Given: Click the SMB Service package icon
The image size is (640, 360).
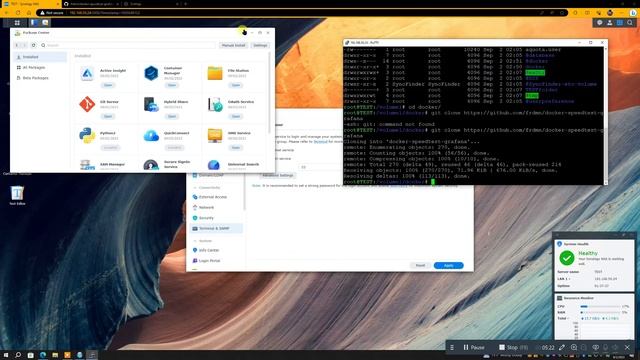Looking at the screenshot, I should pos(215,136).
